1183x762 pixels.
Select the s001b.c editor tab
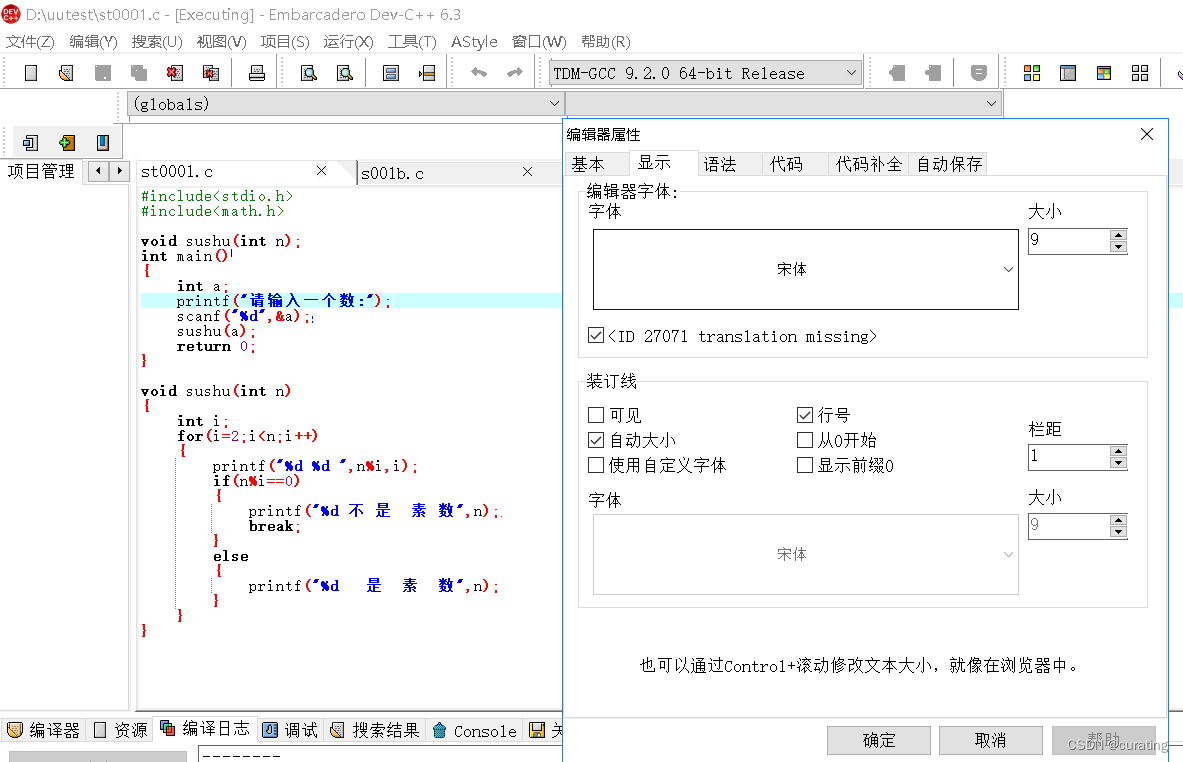(392, 174)
